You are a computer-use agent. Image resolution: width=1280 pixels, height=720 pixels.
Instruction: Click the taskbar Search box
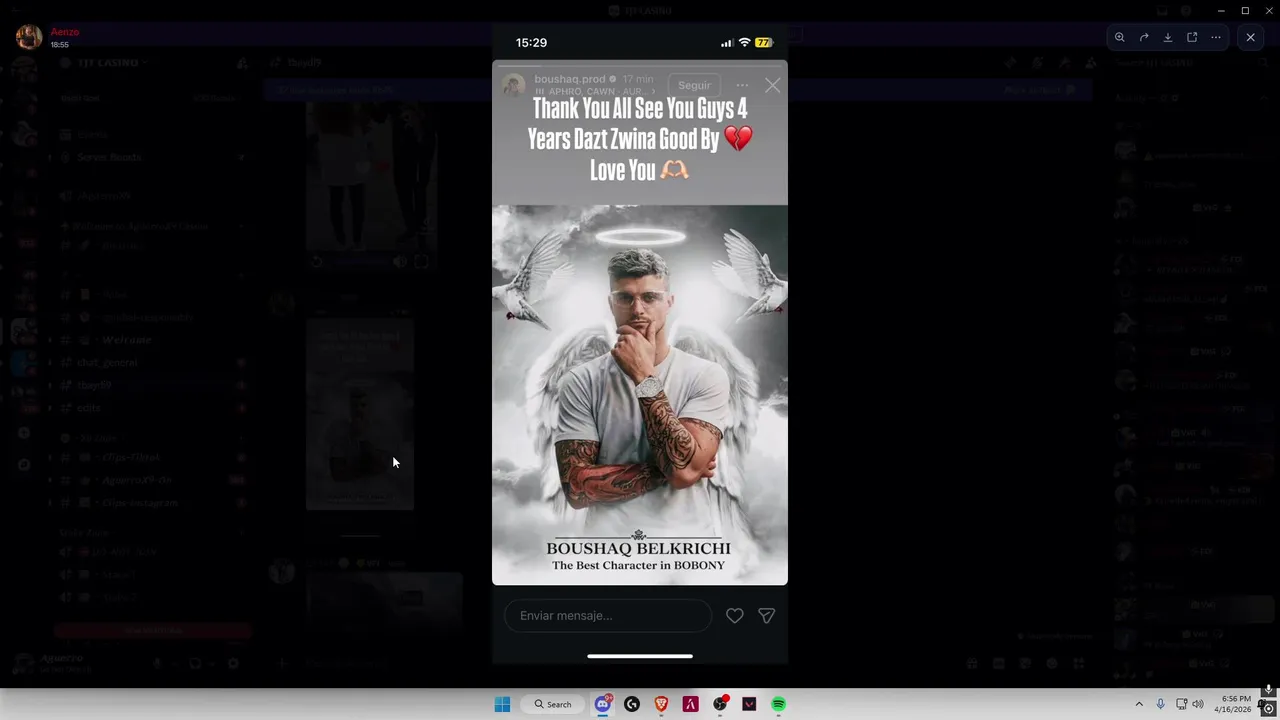(x=553, y=704)
